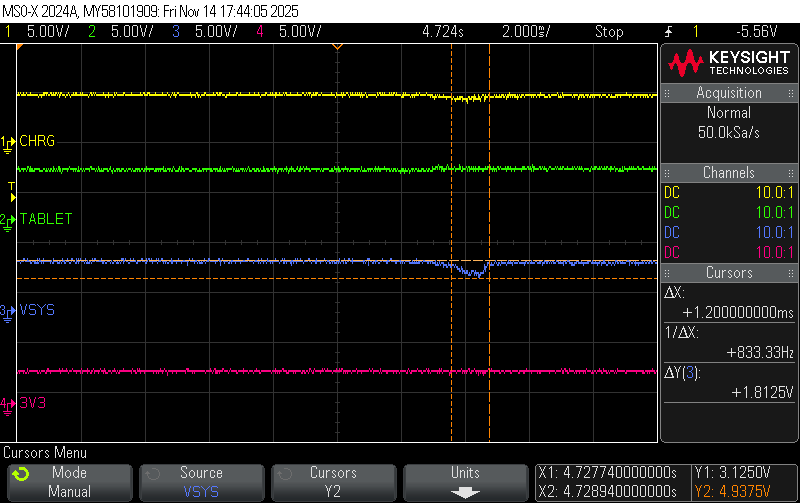The width and height of the screenshot is (800, 503).
Task: Click the Keysight Technologies logo
Action: (729, 63)
